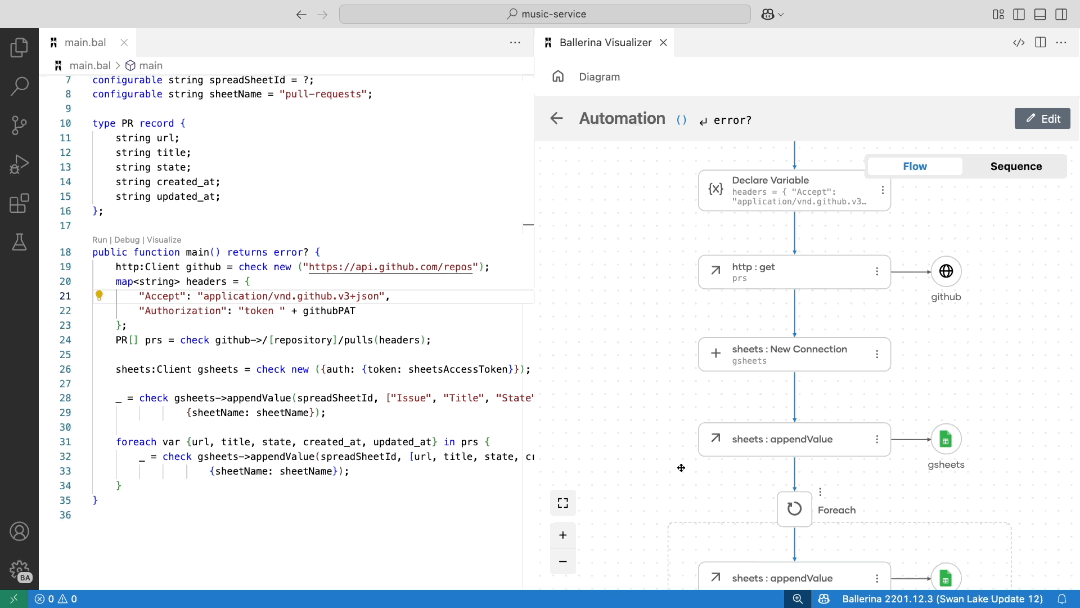Open the Testing flask view
Image resolution: width=1080 pixels, height=608 pixels.
pos(19,242)
